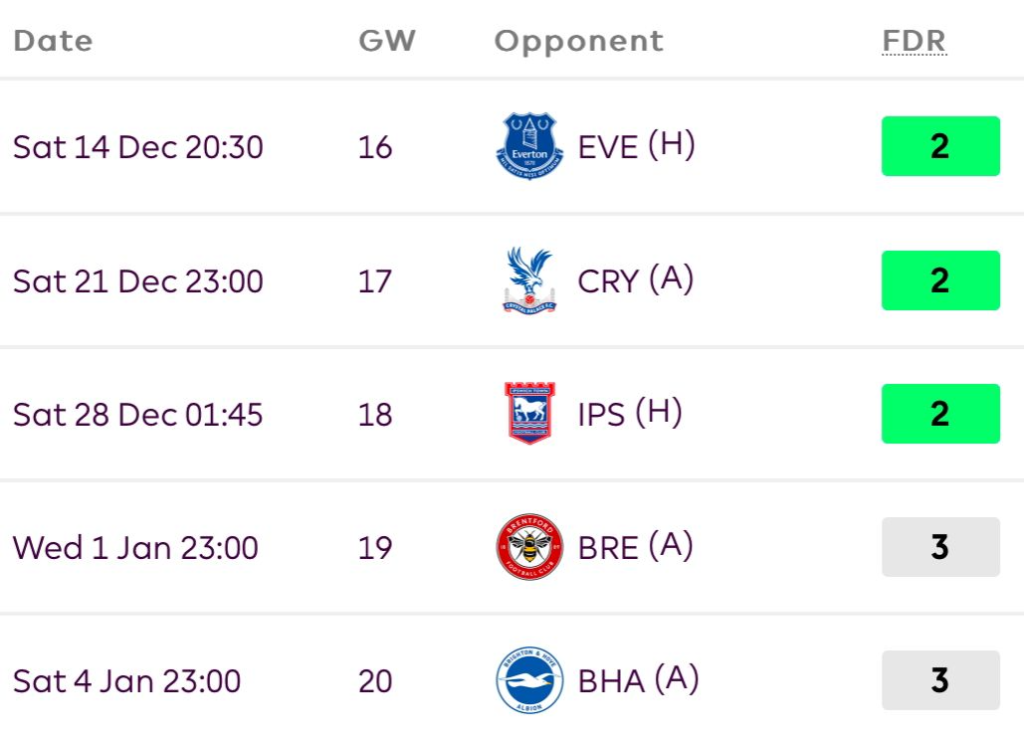Click the Everton club crest
This screenshot has width=1024, height=739.
(530, 146)
